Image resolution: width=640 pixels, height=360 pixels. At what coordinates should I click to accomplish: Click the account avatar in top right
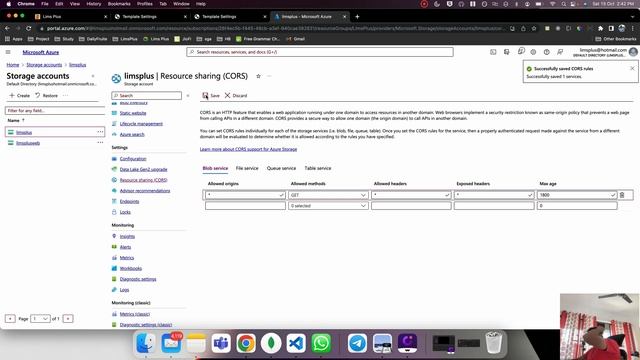pos(633,52)
